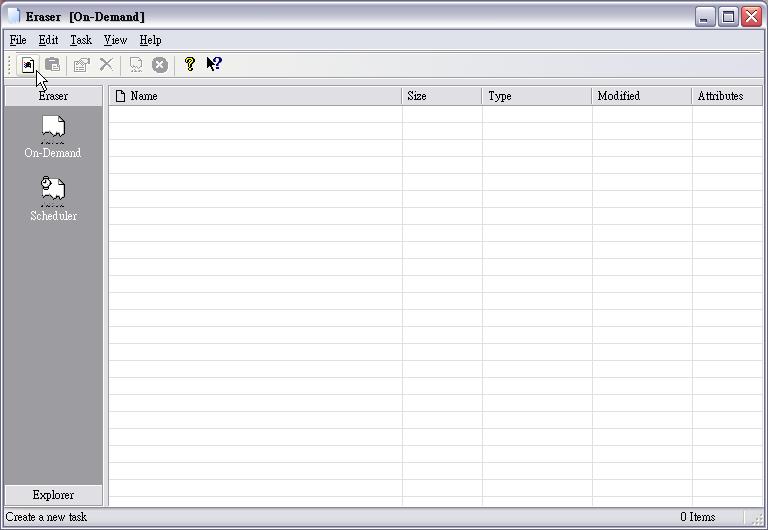Minimize the Eraser window
This screenshot has height=530, width=768.
pyautogui.click(x=705, y=17)
